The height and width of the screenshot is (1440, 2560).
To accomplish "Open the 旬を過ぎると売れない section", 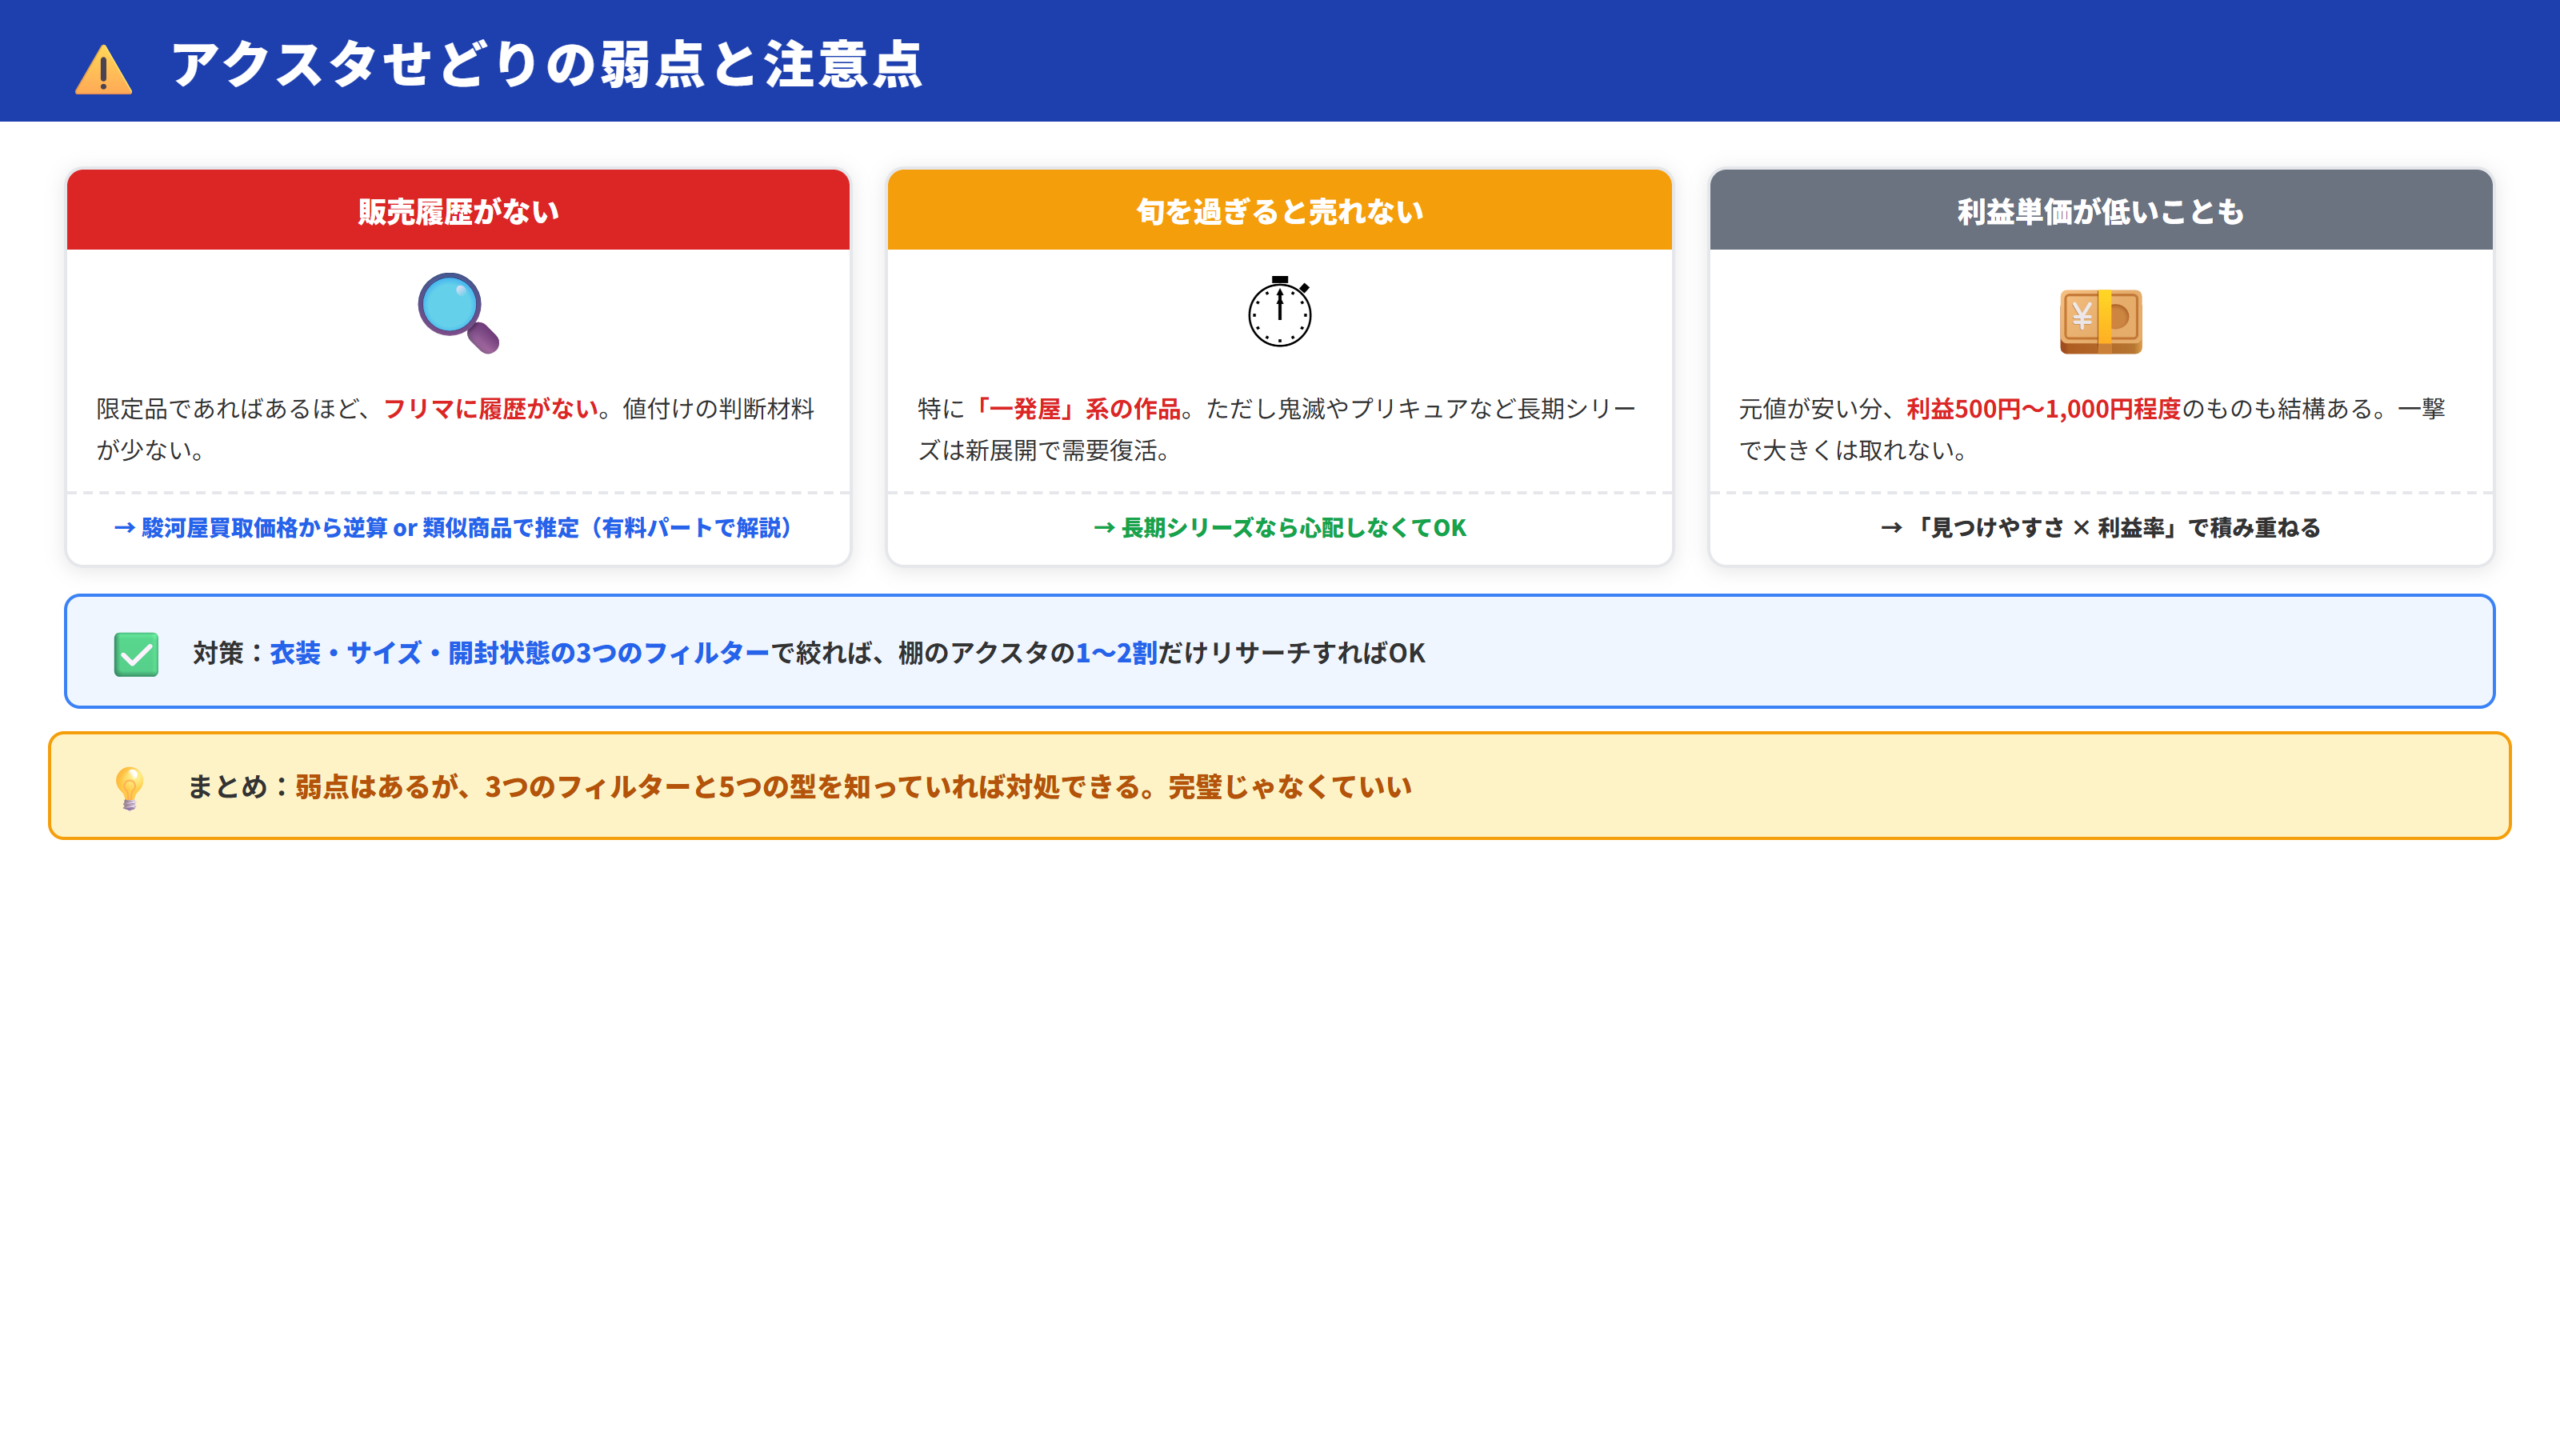I will coord(1279,210).
